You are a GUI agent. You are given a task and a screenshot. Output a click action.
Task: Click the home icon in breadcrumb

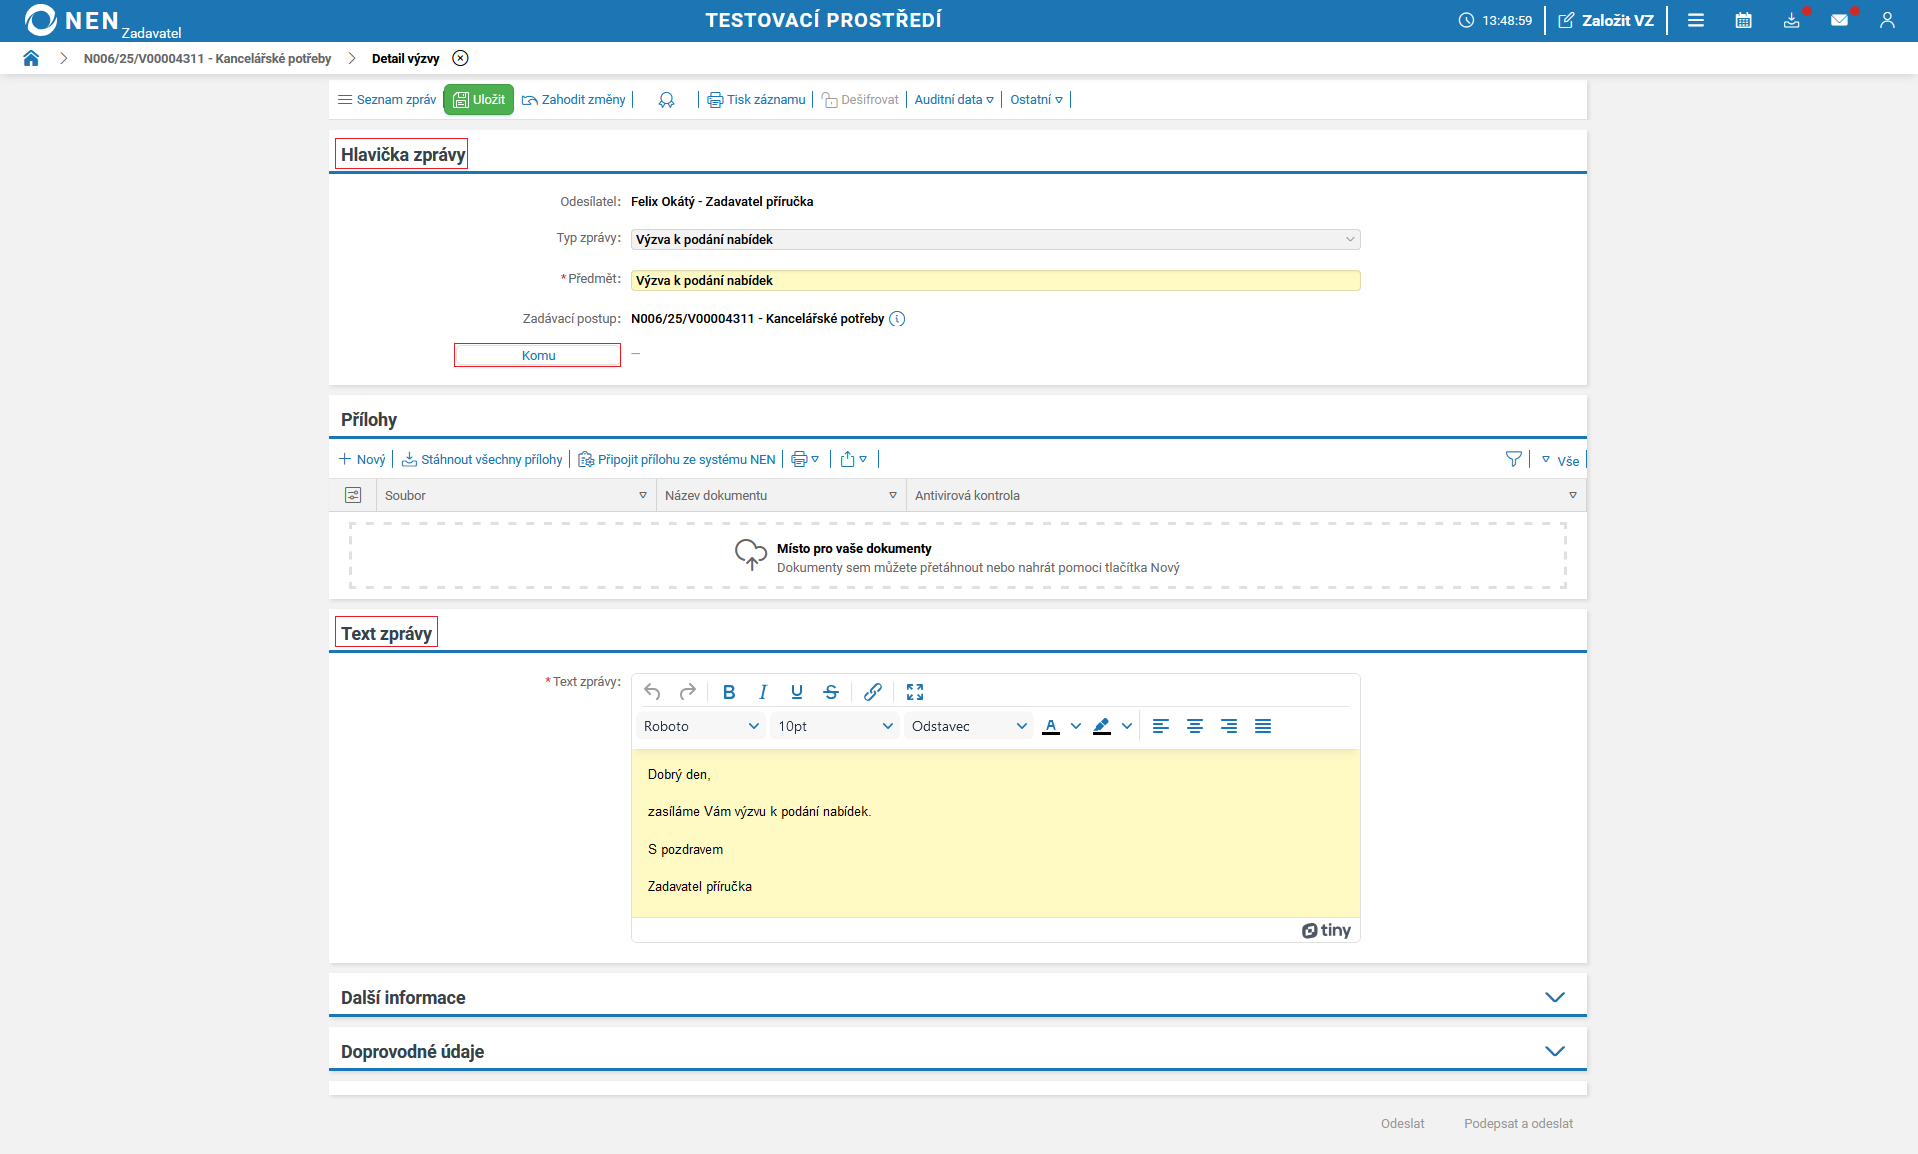(x=31, y=58)
